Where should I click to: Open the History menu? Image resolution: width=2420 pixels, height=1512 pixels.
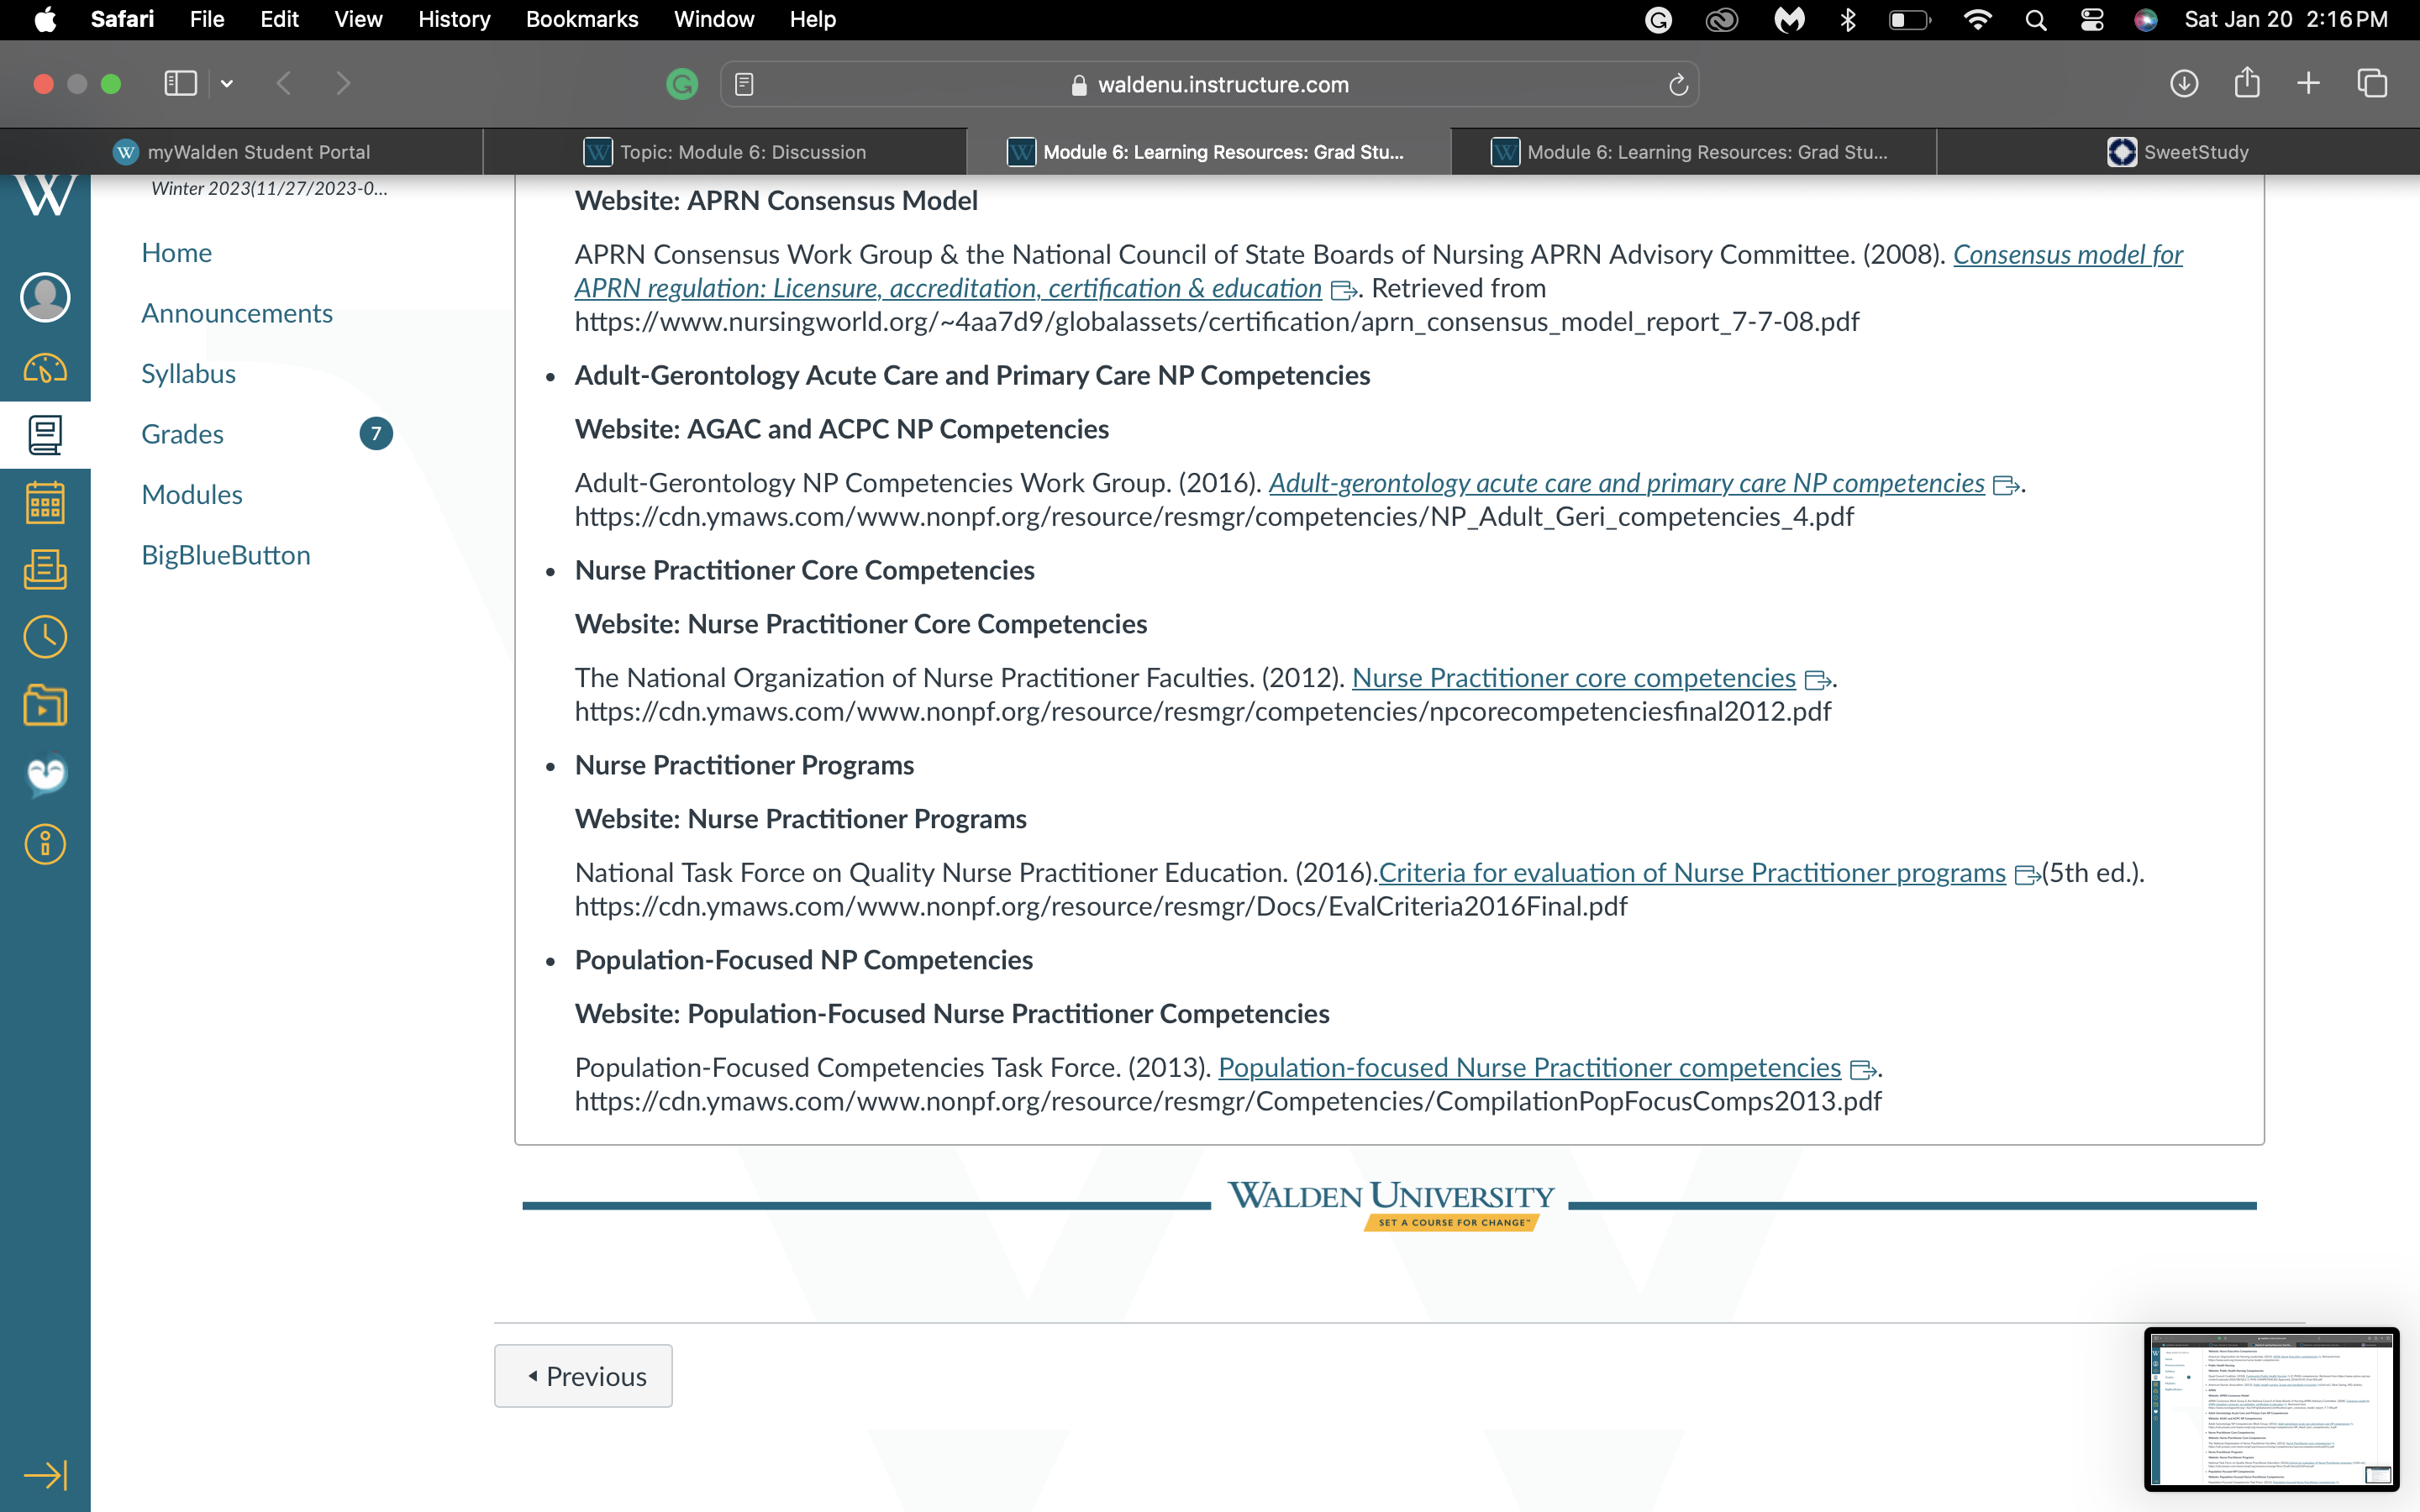point(454,20)
